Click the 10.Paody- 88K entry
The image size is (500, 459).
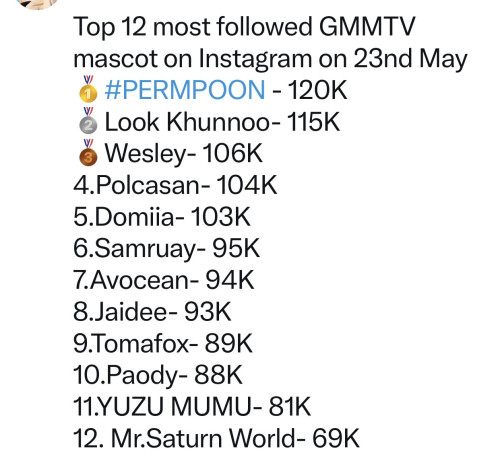(158, 376)
